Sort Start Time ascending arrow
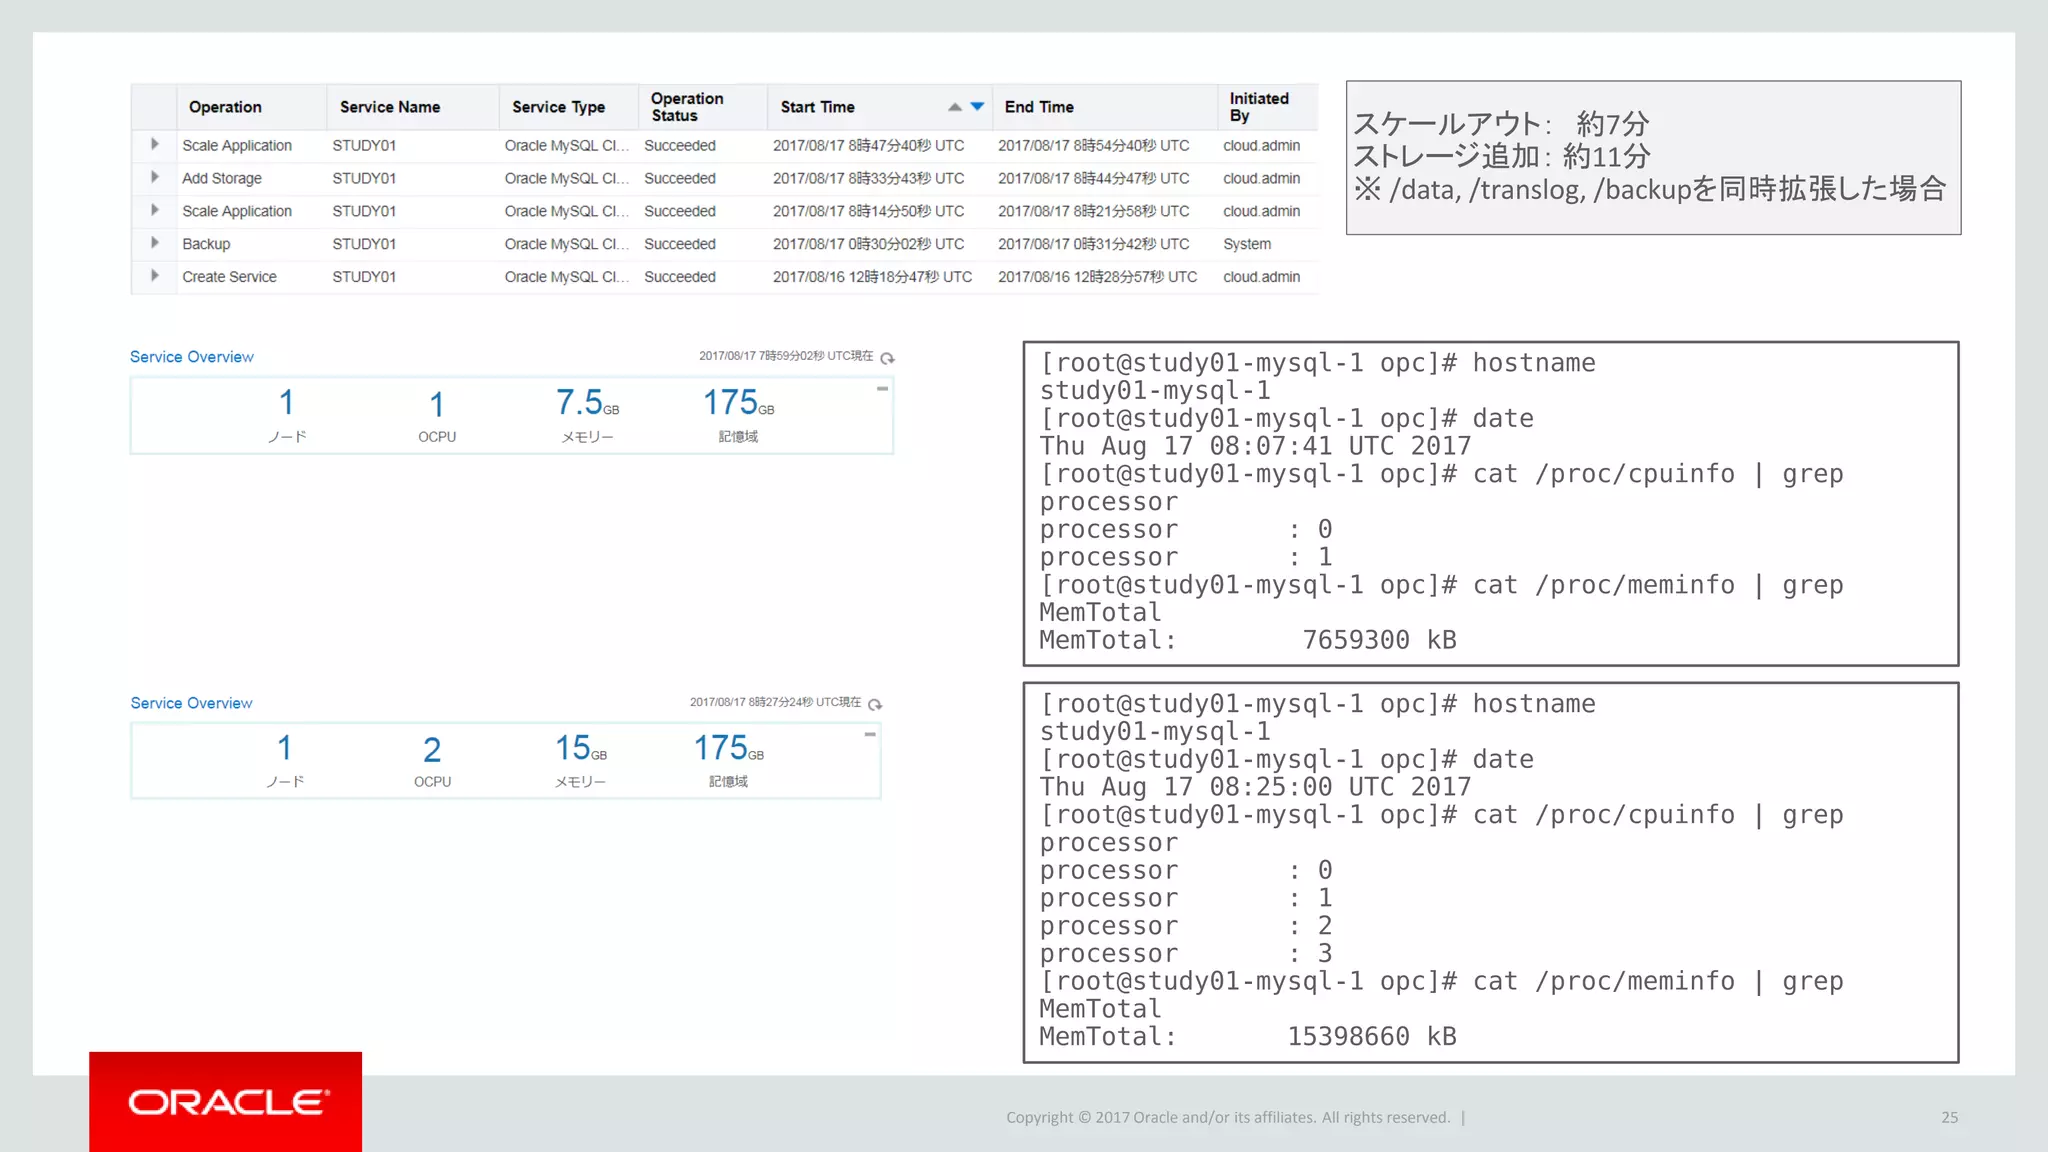 point(955,107)
